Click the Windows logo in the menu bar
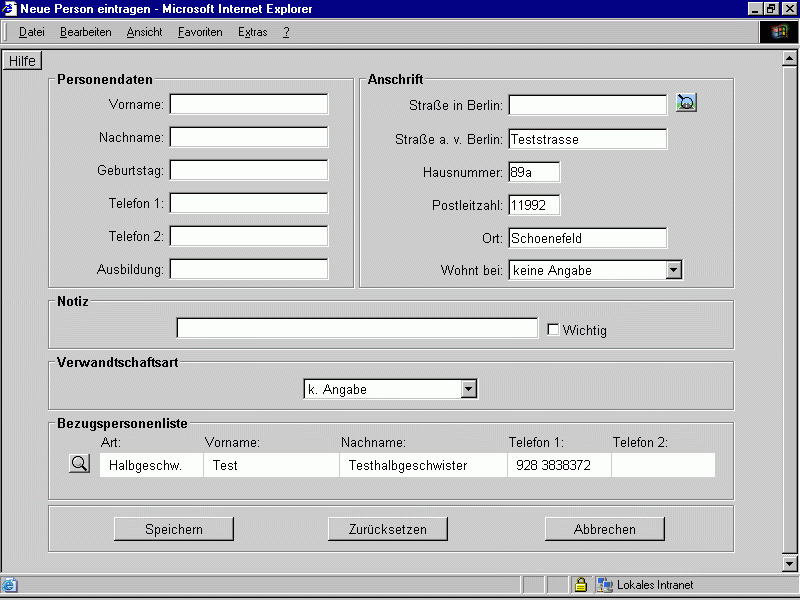Screen dimensions: 800x600 [779, 32]
